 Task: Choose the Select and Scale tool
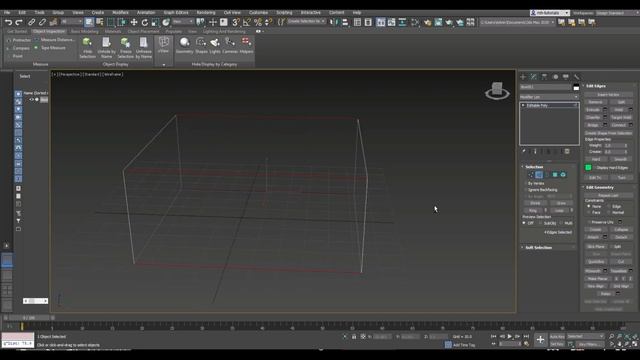pyautogui.click(x=155, y=22)
